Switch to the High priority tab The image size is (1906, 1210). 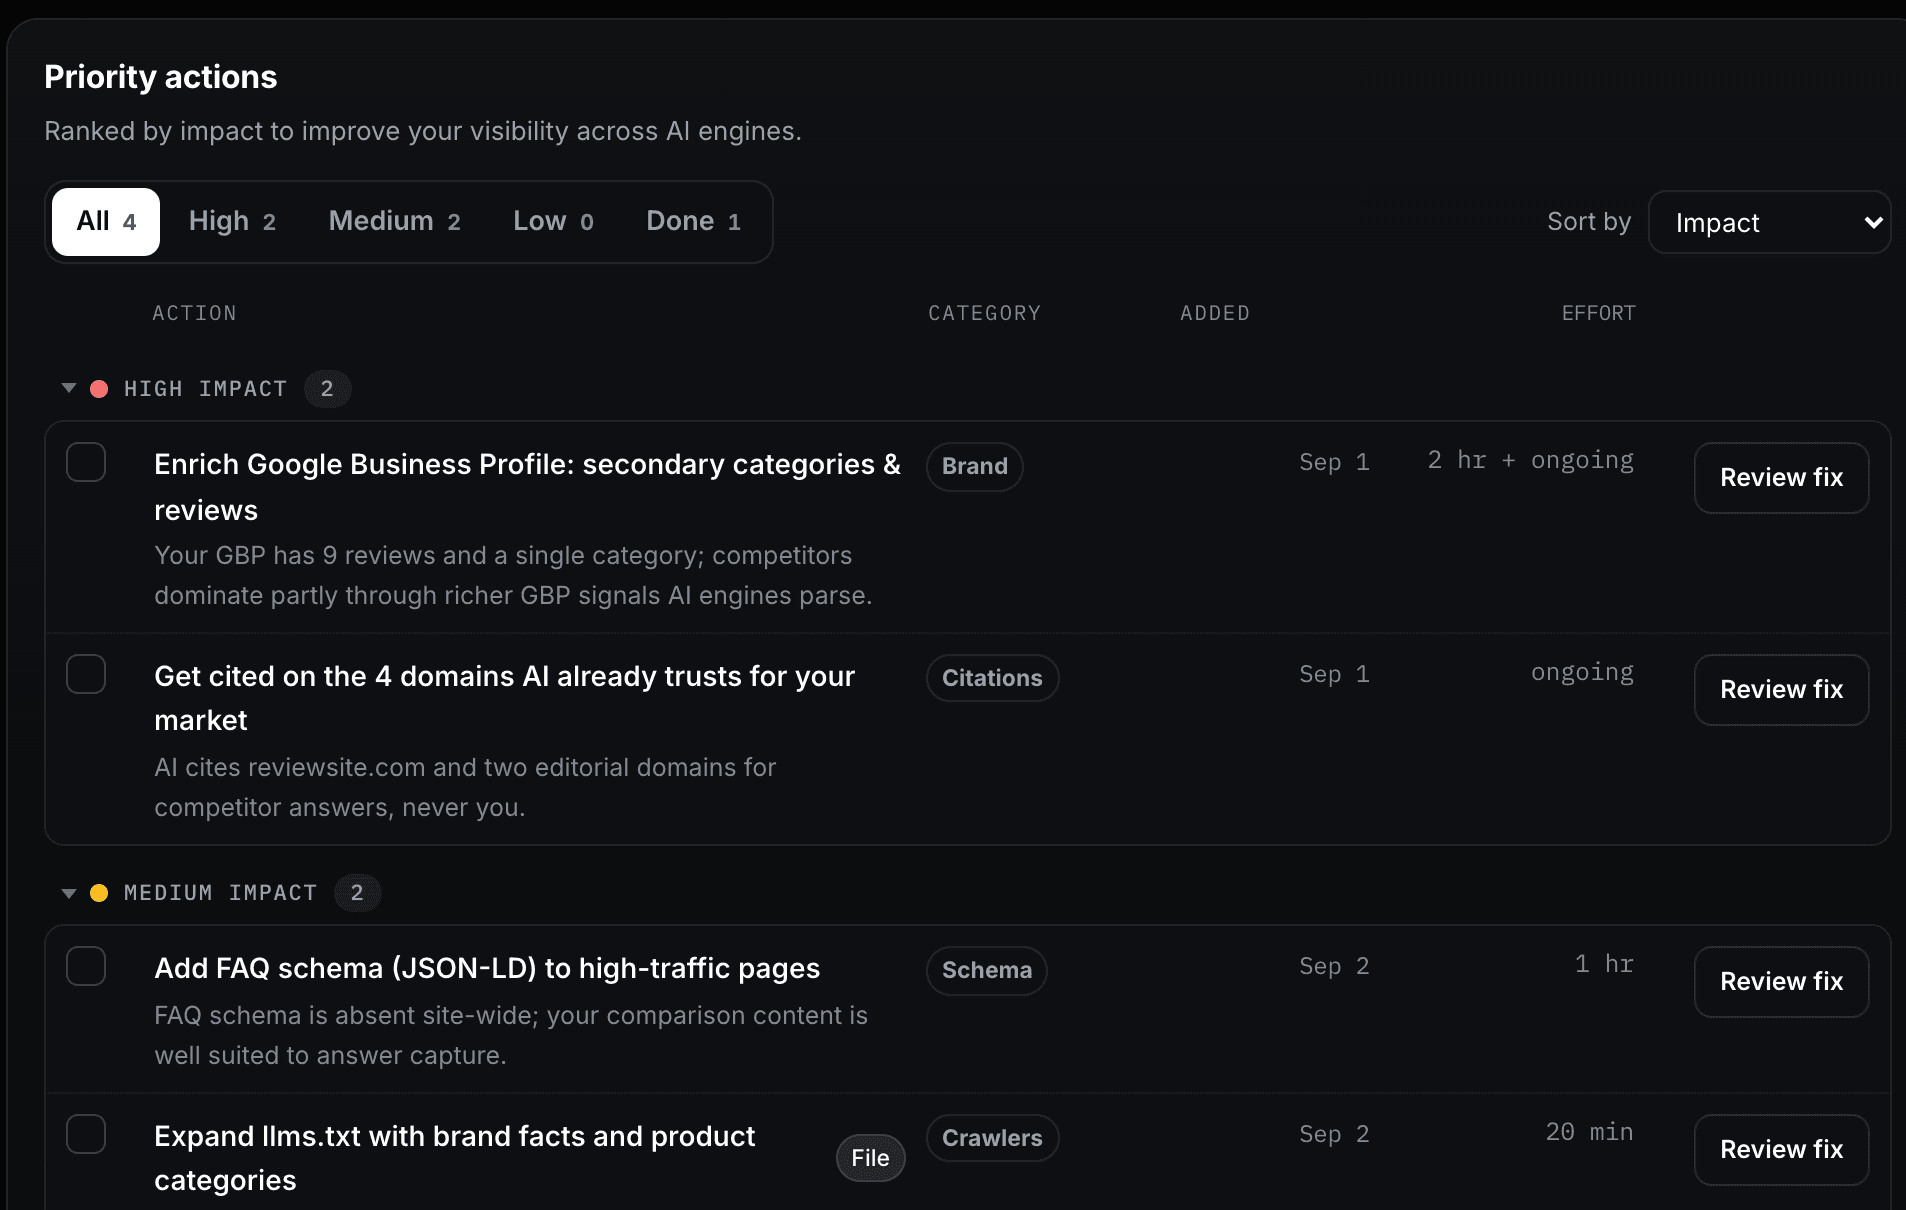232,221
